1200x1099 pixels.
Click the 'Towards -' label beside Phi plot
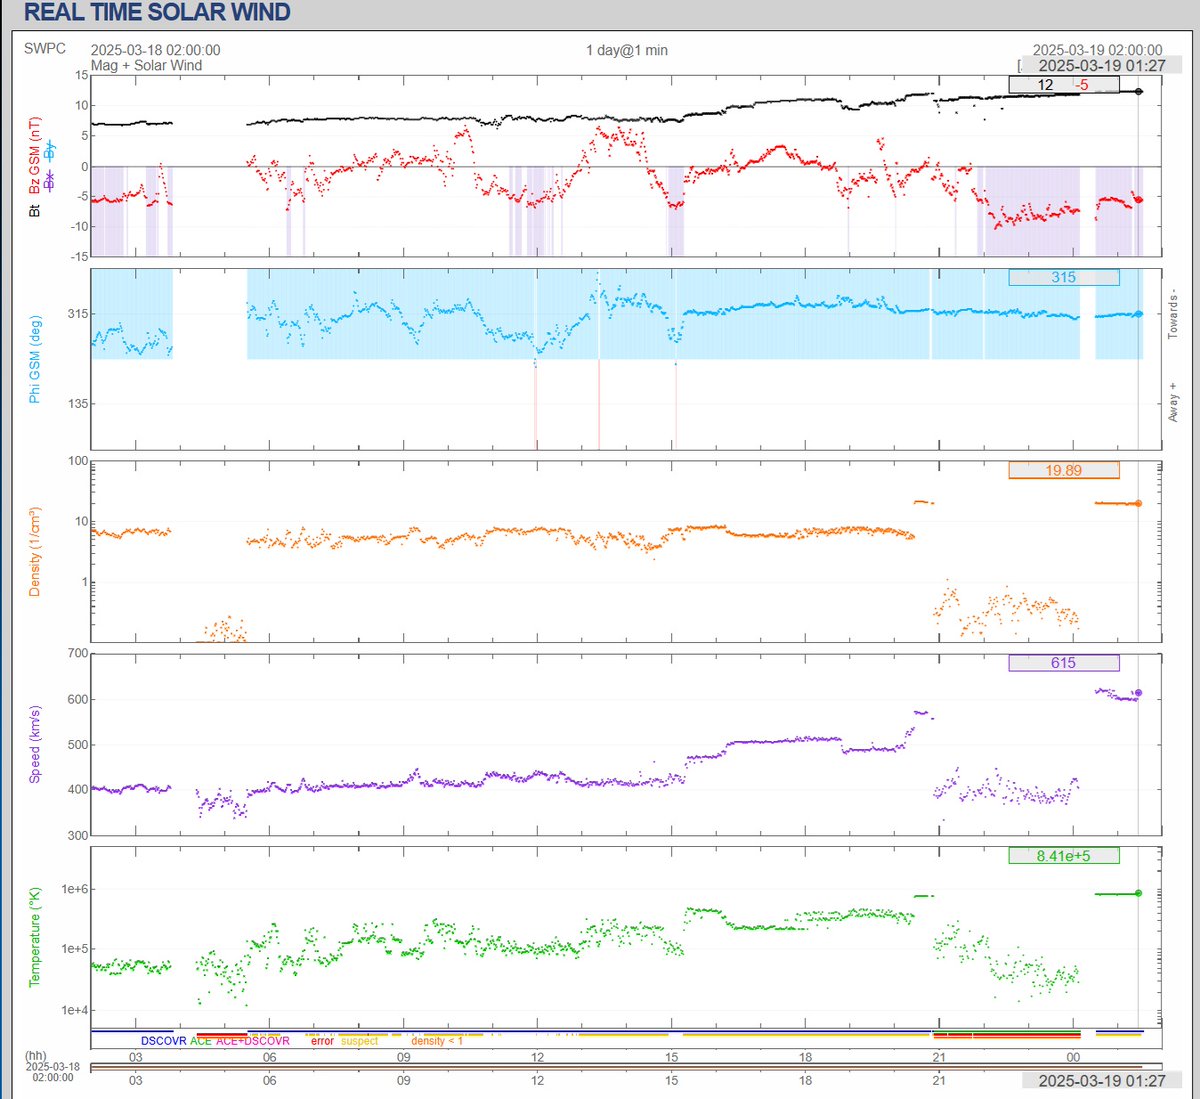pyautogui.click(x=1173, y=315)
